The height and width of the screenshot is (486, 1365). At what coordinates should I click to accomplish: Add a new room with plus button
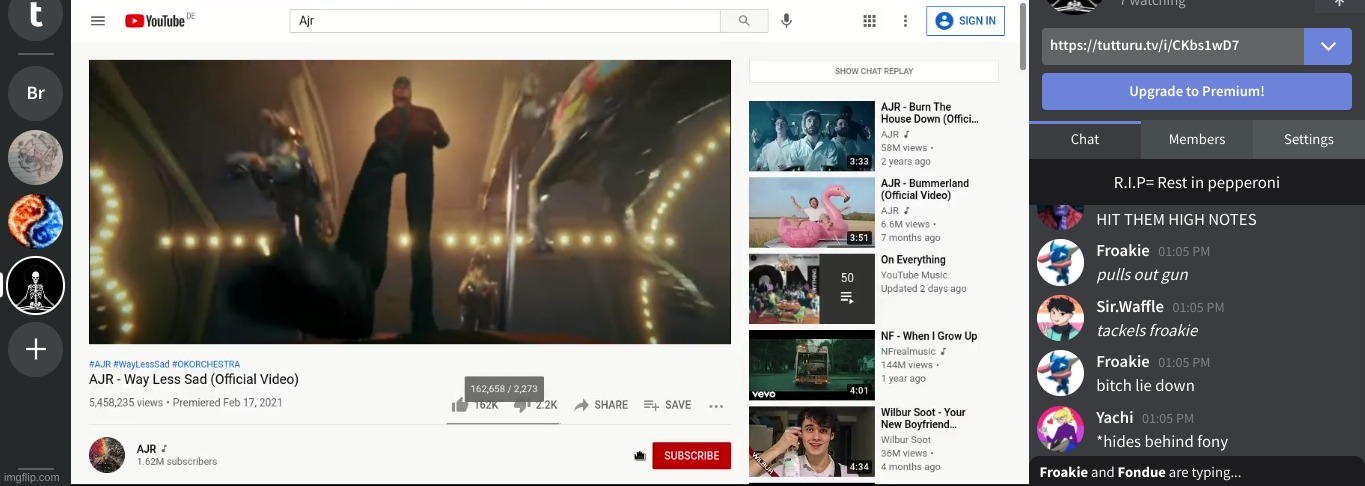35,349
